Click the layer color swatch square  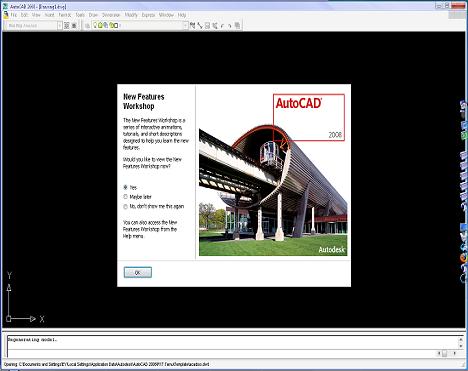[x=116, y=25]
